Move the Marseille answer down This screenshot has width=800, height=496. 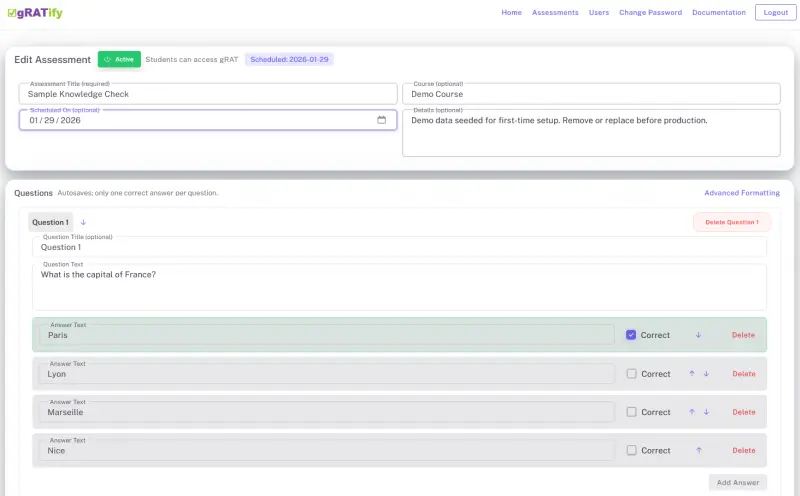coord(706,412)
